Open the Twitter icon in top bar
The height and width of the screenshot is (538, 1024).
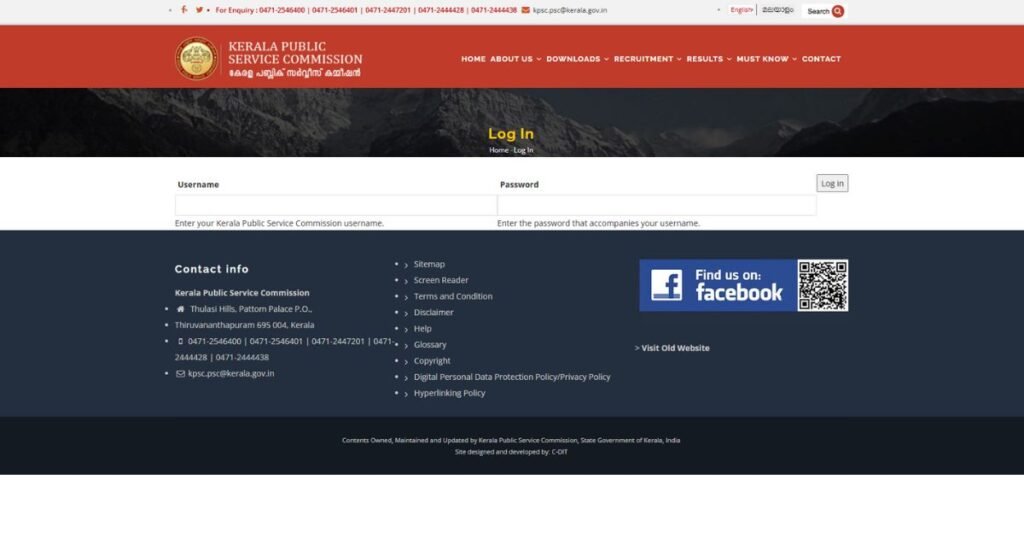199,10
